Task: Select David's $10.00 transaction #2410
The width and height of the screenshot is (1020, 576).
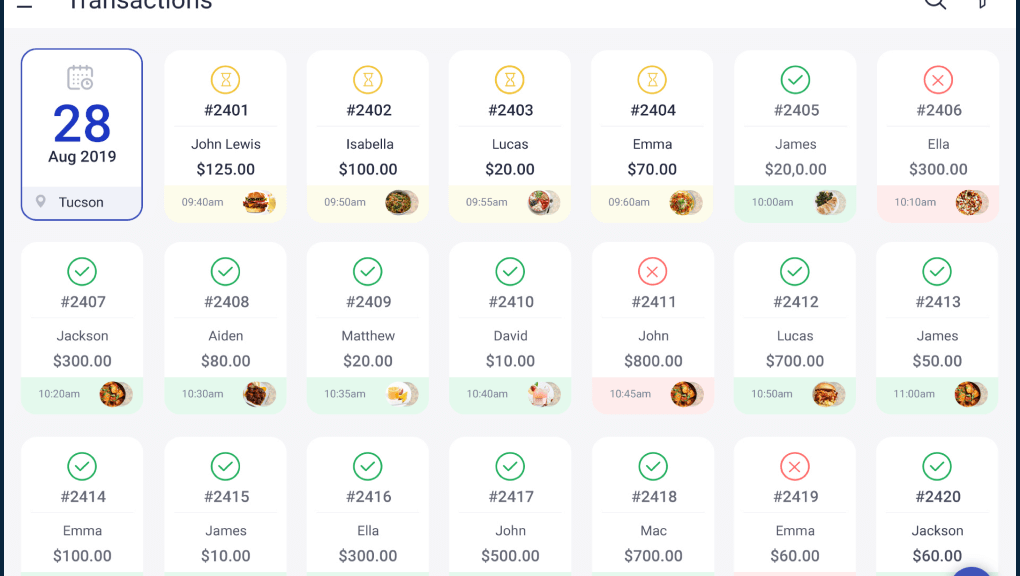Action: (510, 328)
